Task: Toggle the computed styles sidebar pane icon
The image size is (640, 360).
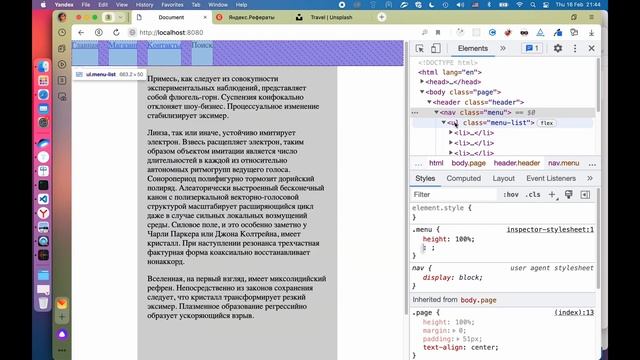Action: tap(585, 195)
